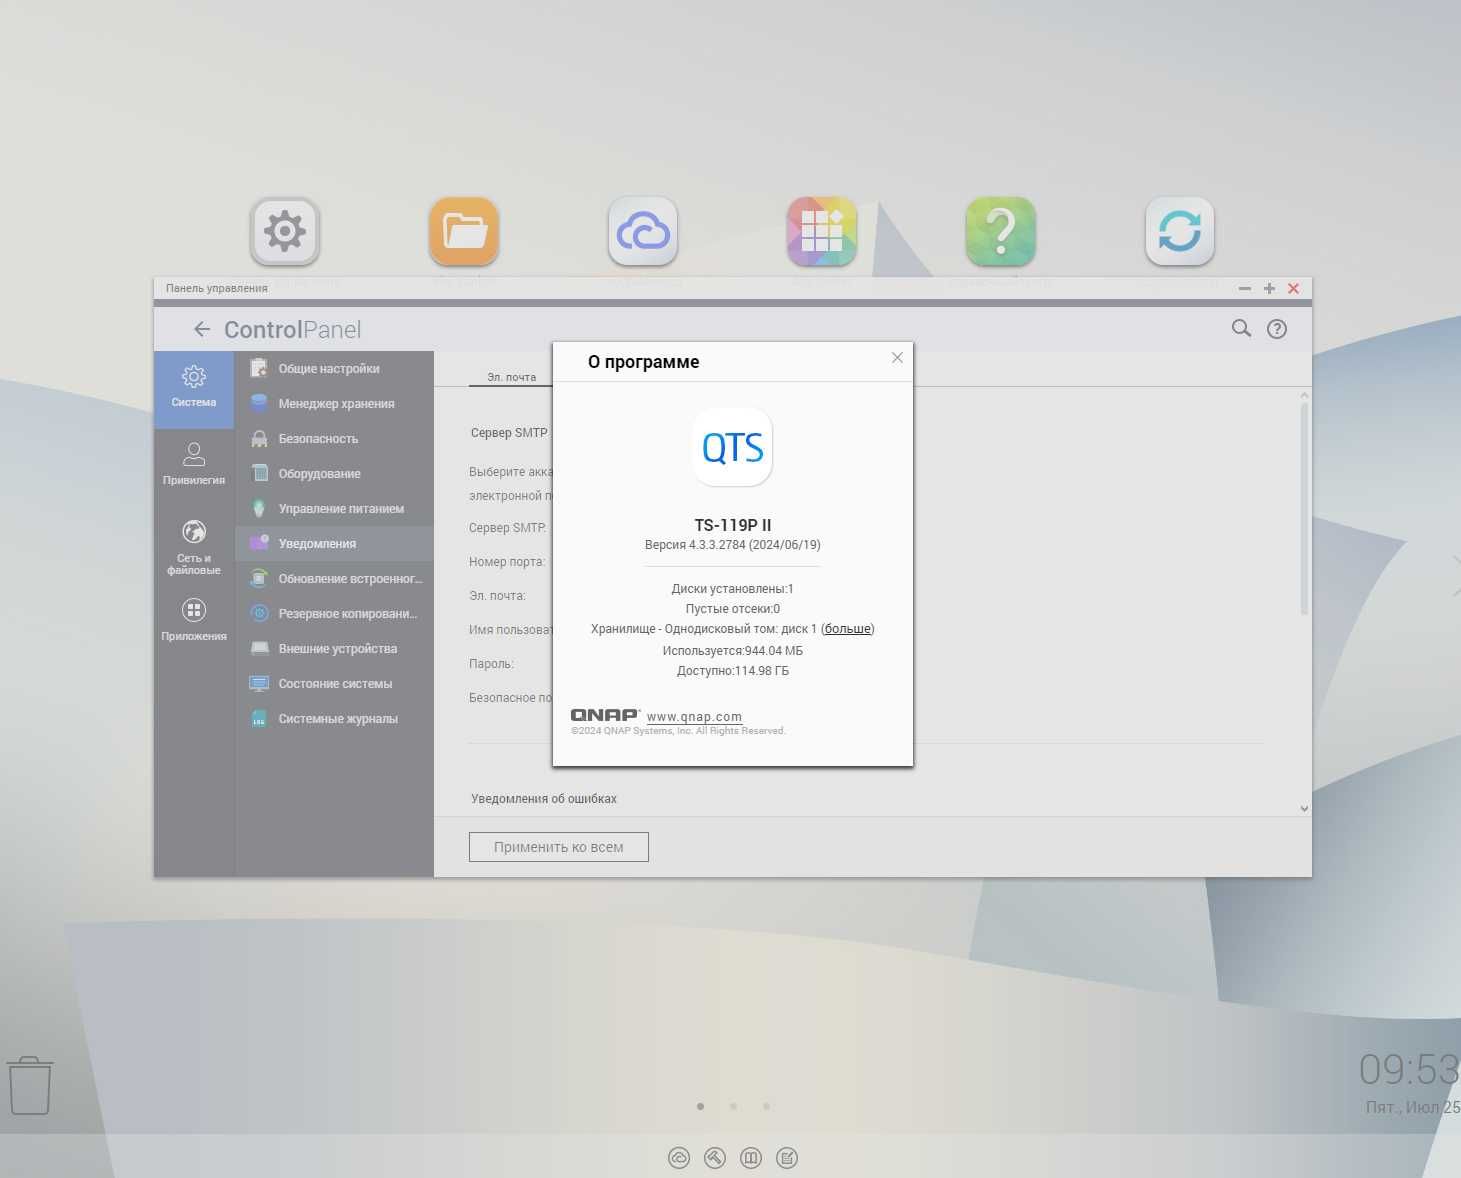Click the second bottom bar round icon
Viewport: 1461px width, 1178px height.
pyautogui.click(x=715, y=1158)
